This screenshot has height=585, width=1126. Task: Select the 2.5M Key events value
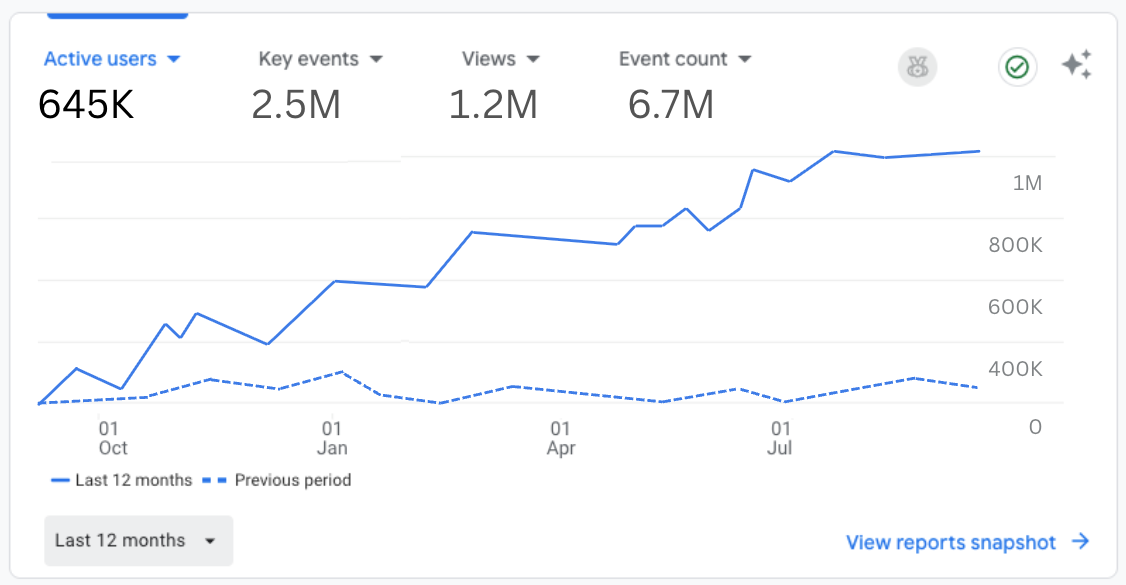296,105
